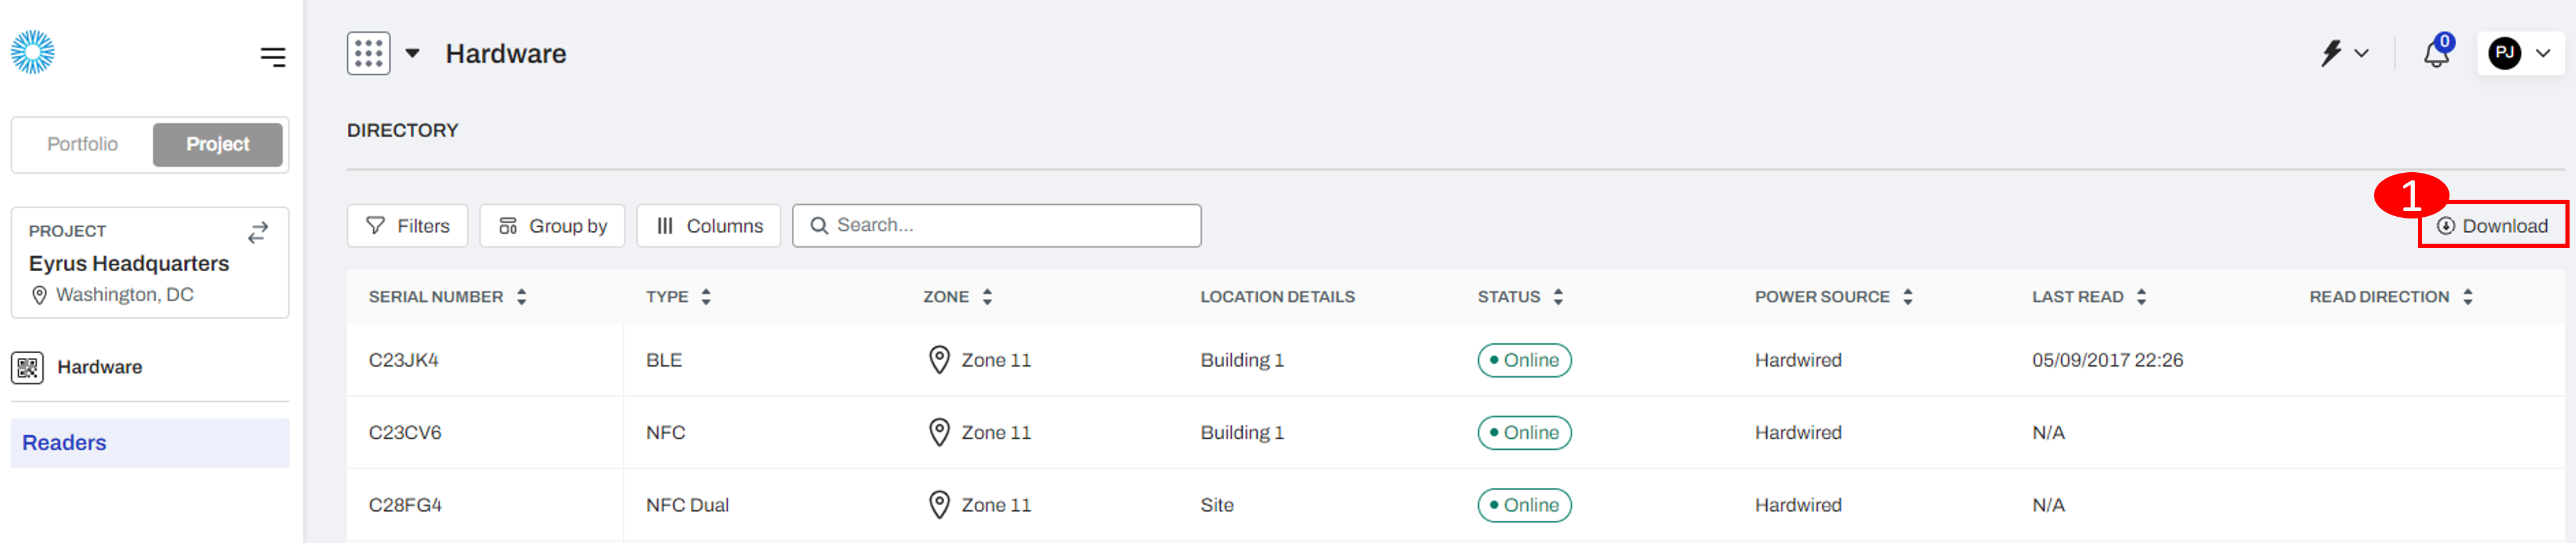2576x543 pixels.
Task: Click Online status badge for C28FG4
Action: 1524,505
